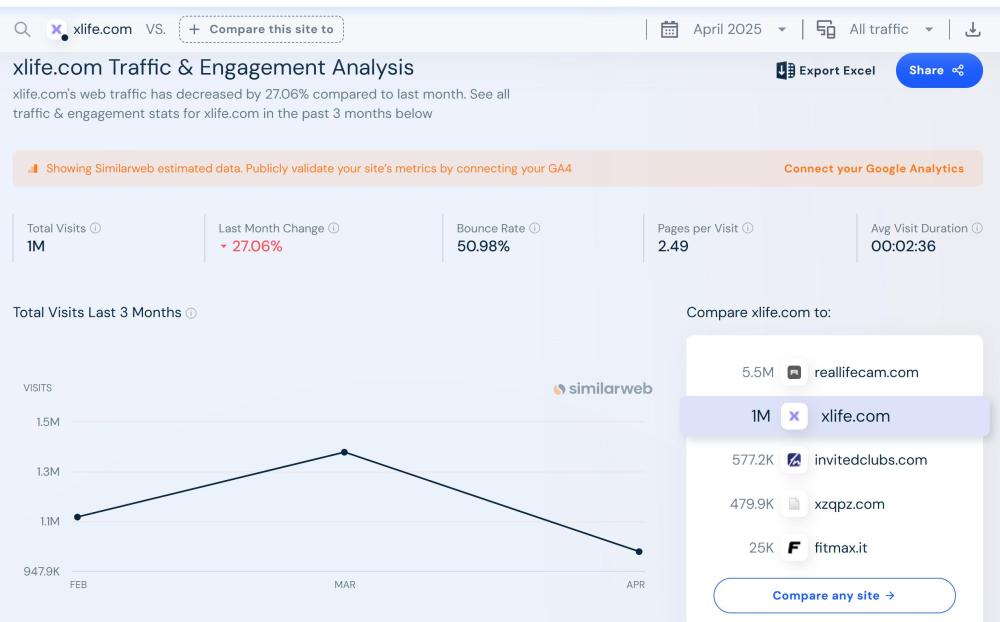Open Connect your Google Analytics link
Image resolution: width=1000 pixels, height=622 pixels.
tap(873, 169)
